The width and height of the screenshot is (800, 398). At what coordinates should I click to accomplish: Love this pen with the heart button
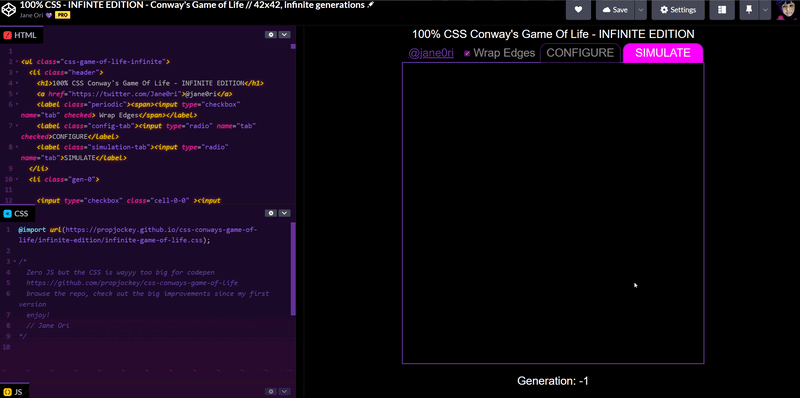coord(578,10)
